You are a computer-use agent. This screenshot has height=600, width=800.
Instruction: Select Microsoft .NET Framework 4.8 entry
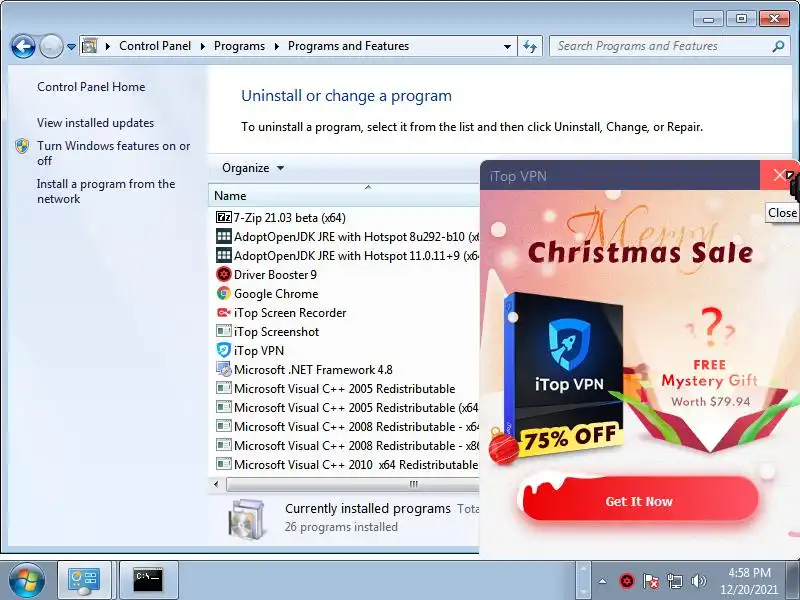[313, 369]
